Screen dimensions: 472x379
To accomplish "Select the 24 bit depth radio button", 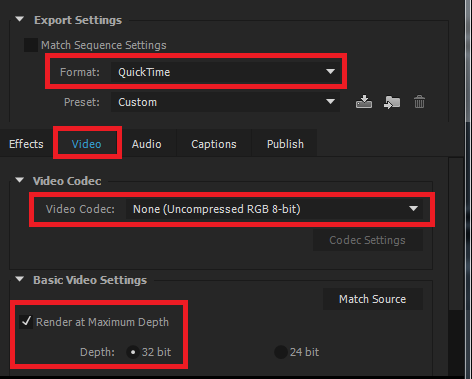I will pyautogui.click(x=281, y=352).
